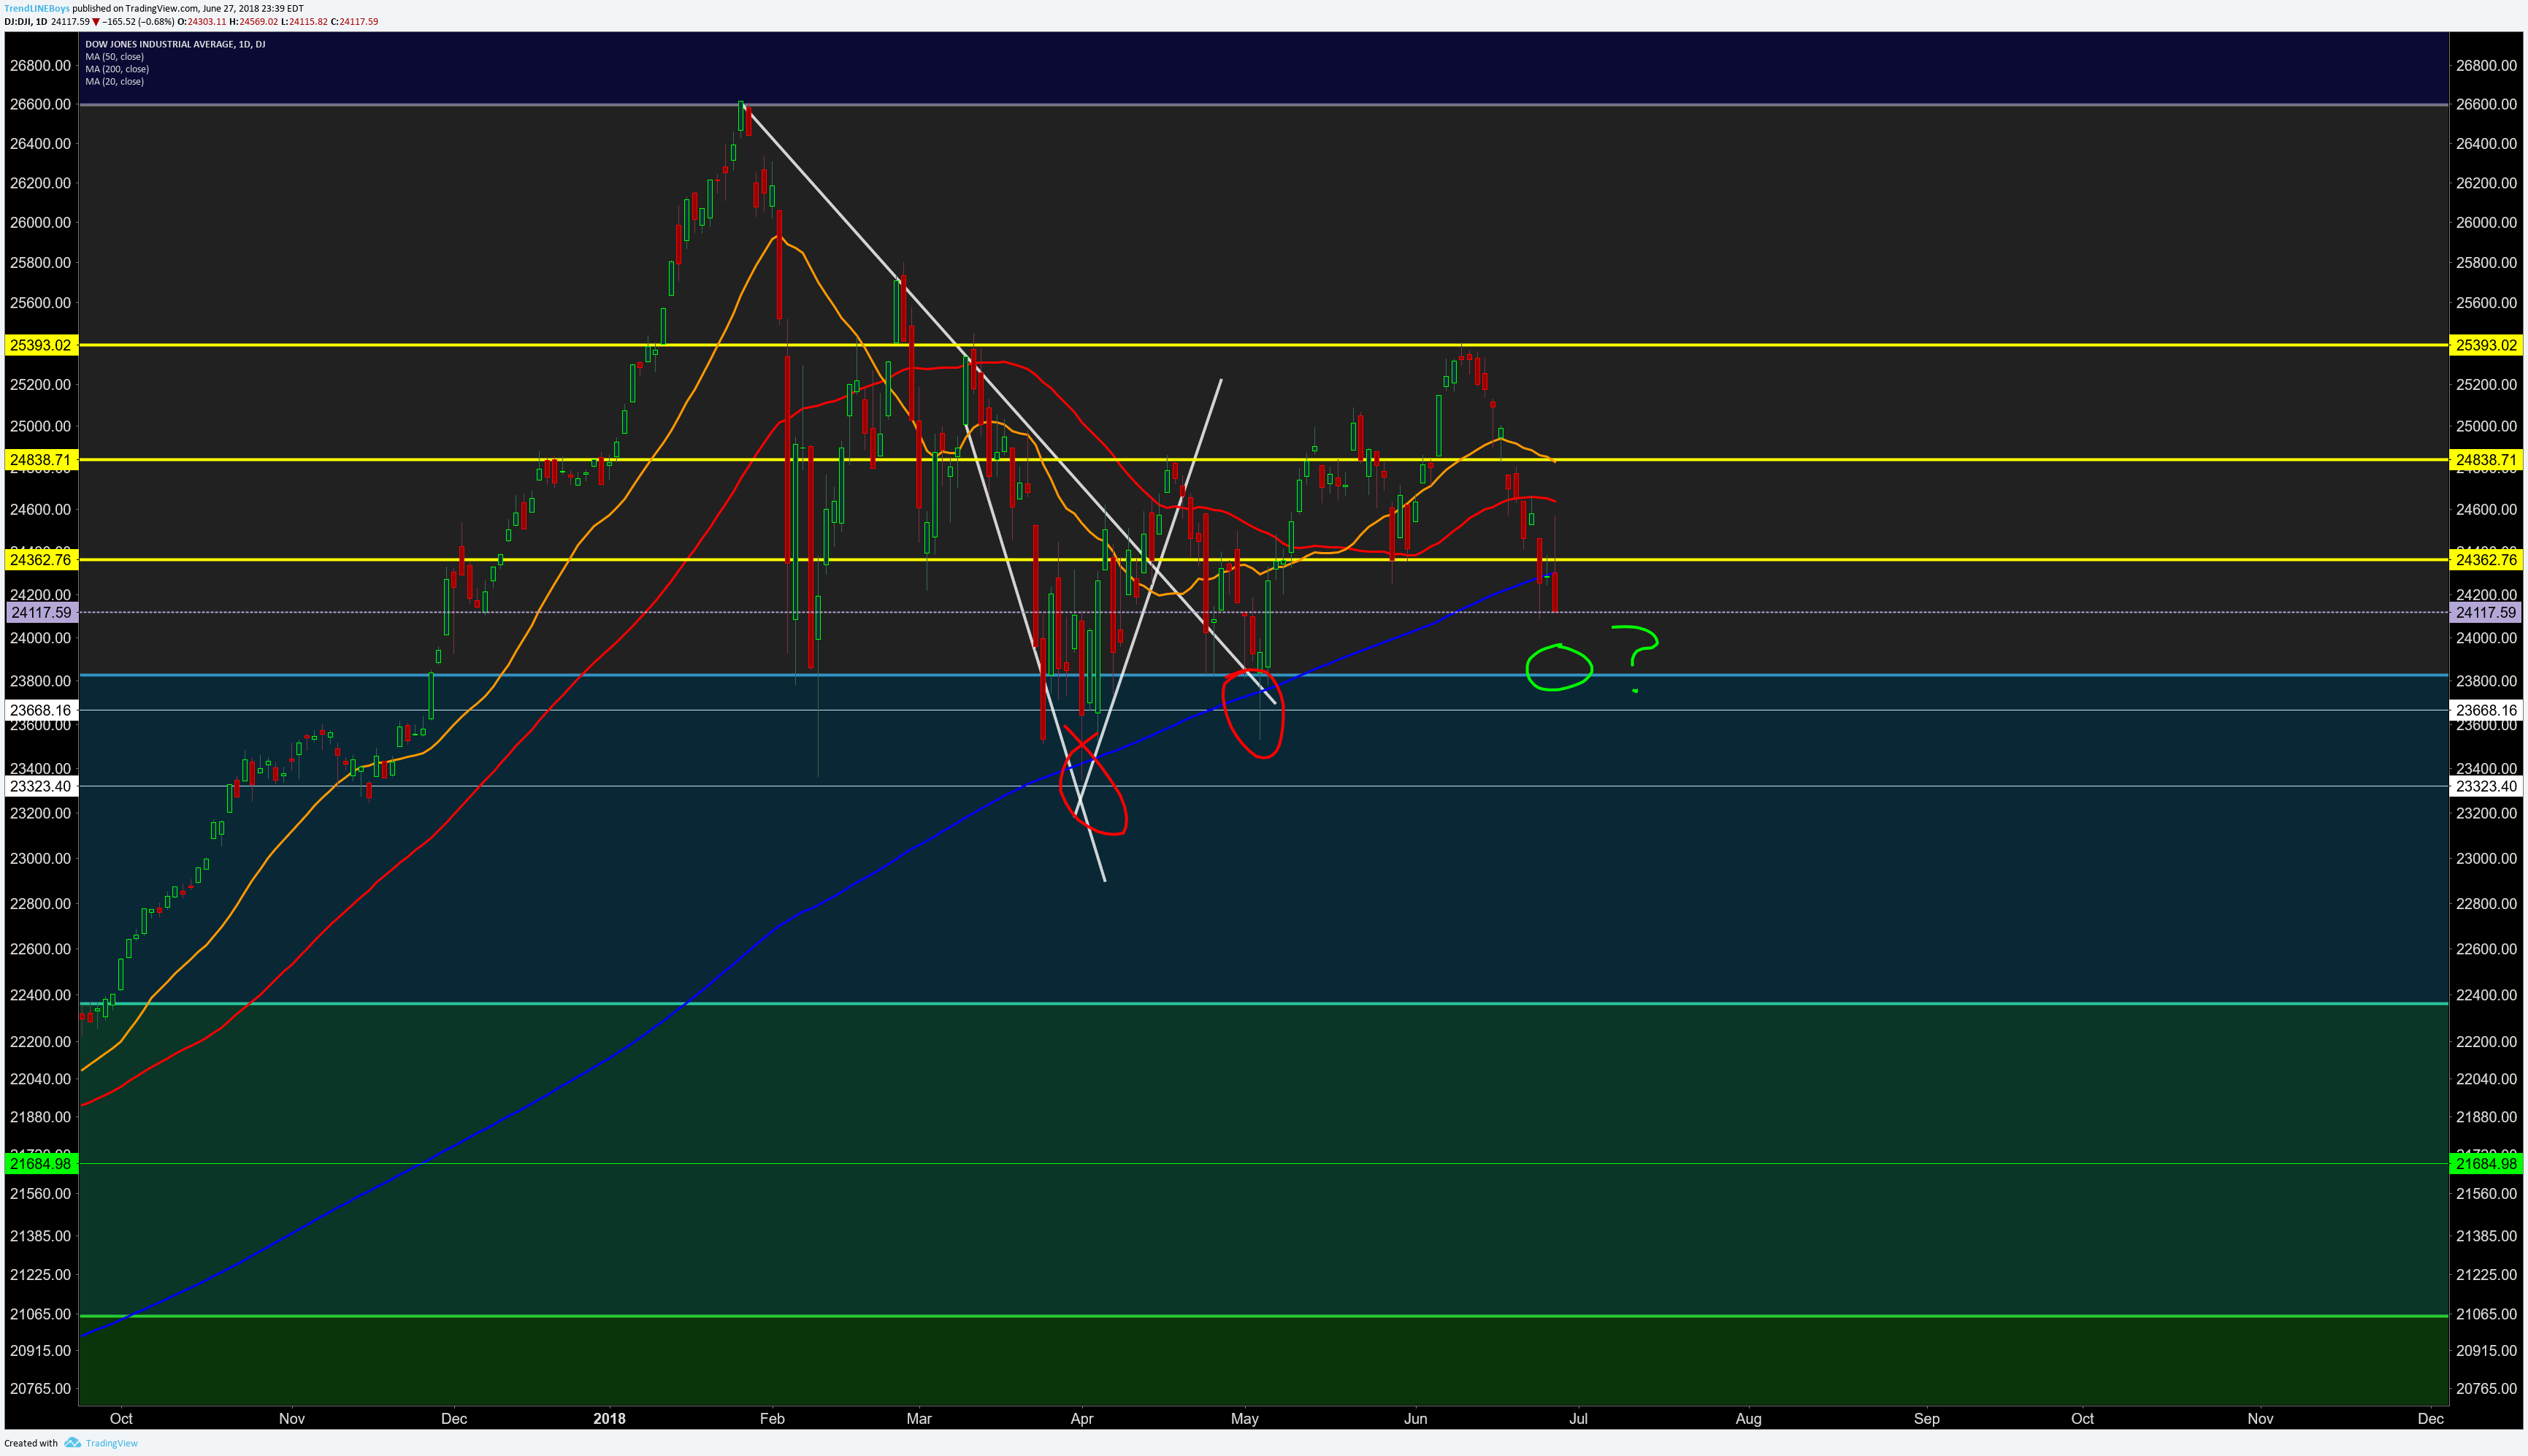Click the Sep label on the time axis
The width and height of the screenshot is (2528, 1456).
1926,1419
